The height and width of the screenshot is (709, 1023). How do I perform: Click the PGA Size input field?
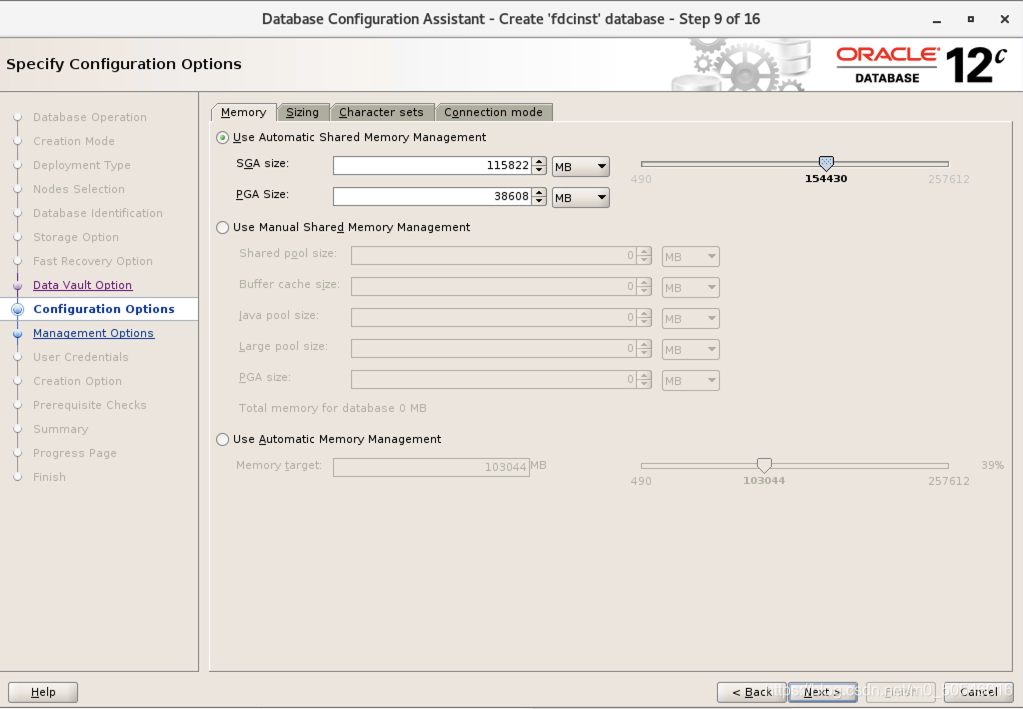tap(433, 196)
